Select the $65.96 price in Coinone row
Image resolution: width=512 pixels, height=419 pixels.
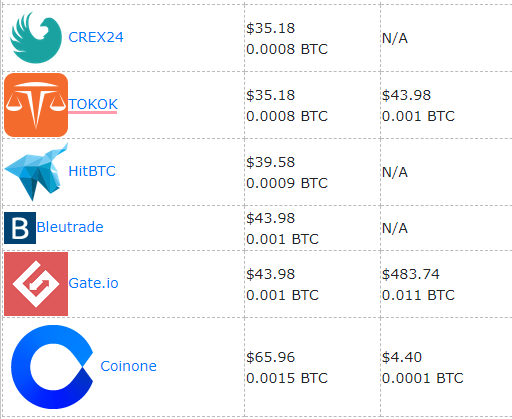[x=271, y=357]
